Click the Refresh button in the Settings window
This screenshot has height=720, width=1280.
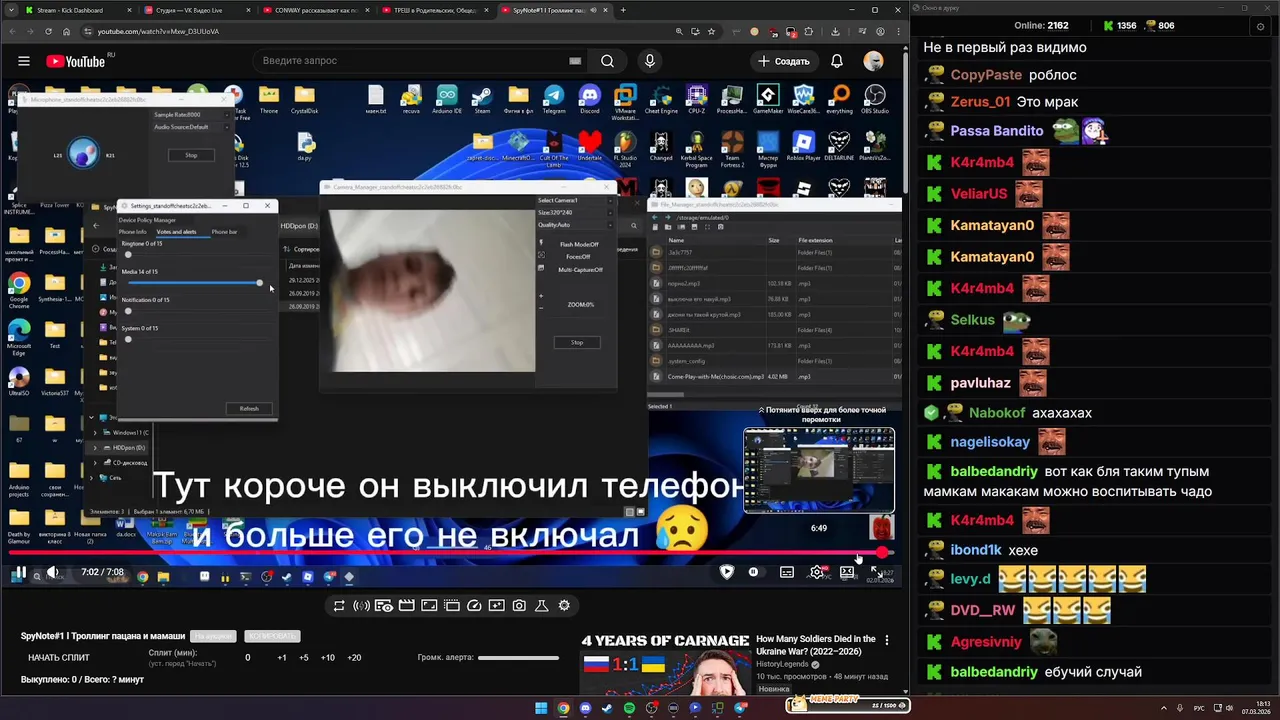point(249,408)
